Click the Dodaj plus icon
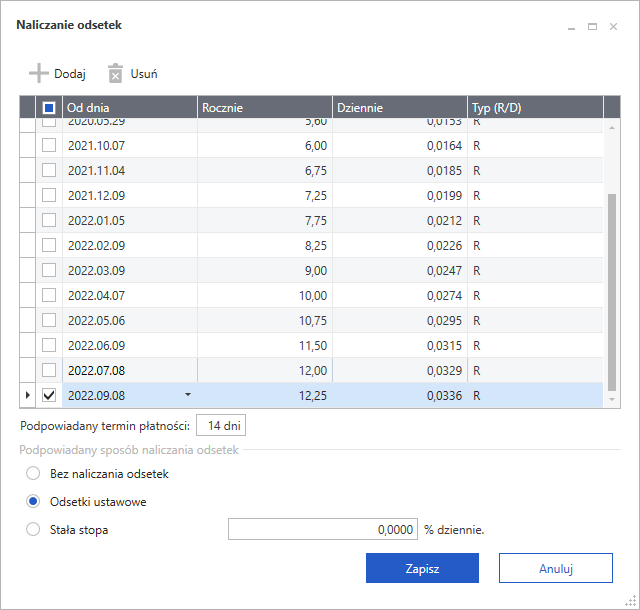This screenshot has height=610, width=640. pos(38,73)
